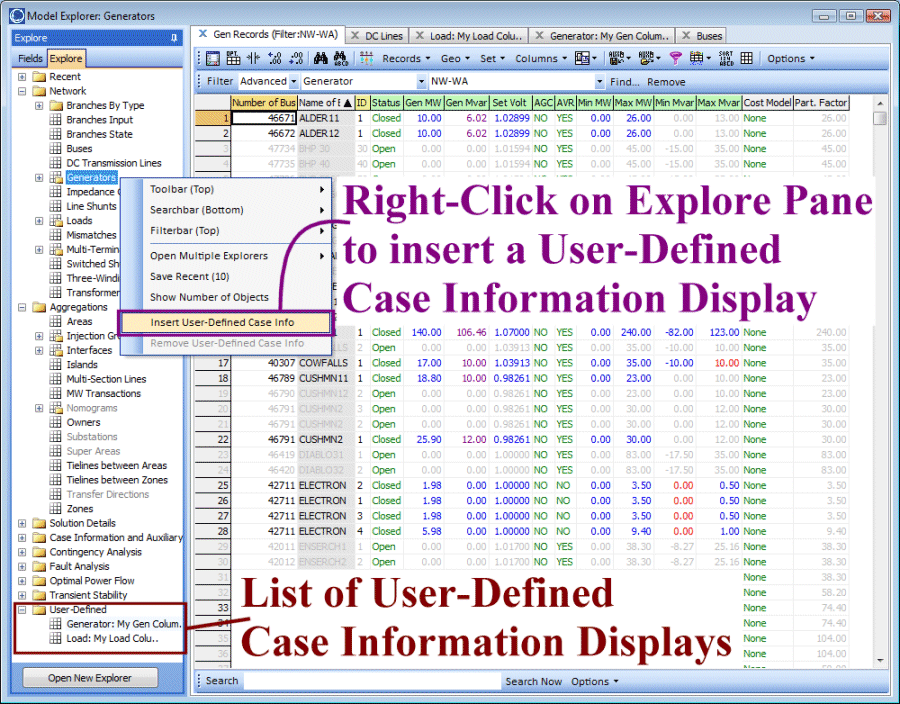Pin the Explore pane with pushpin icon
This screenshot has width=900, height=704.
pyautogui.click(x=175, y=38)
